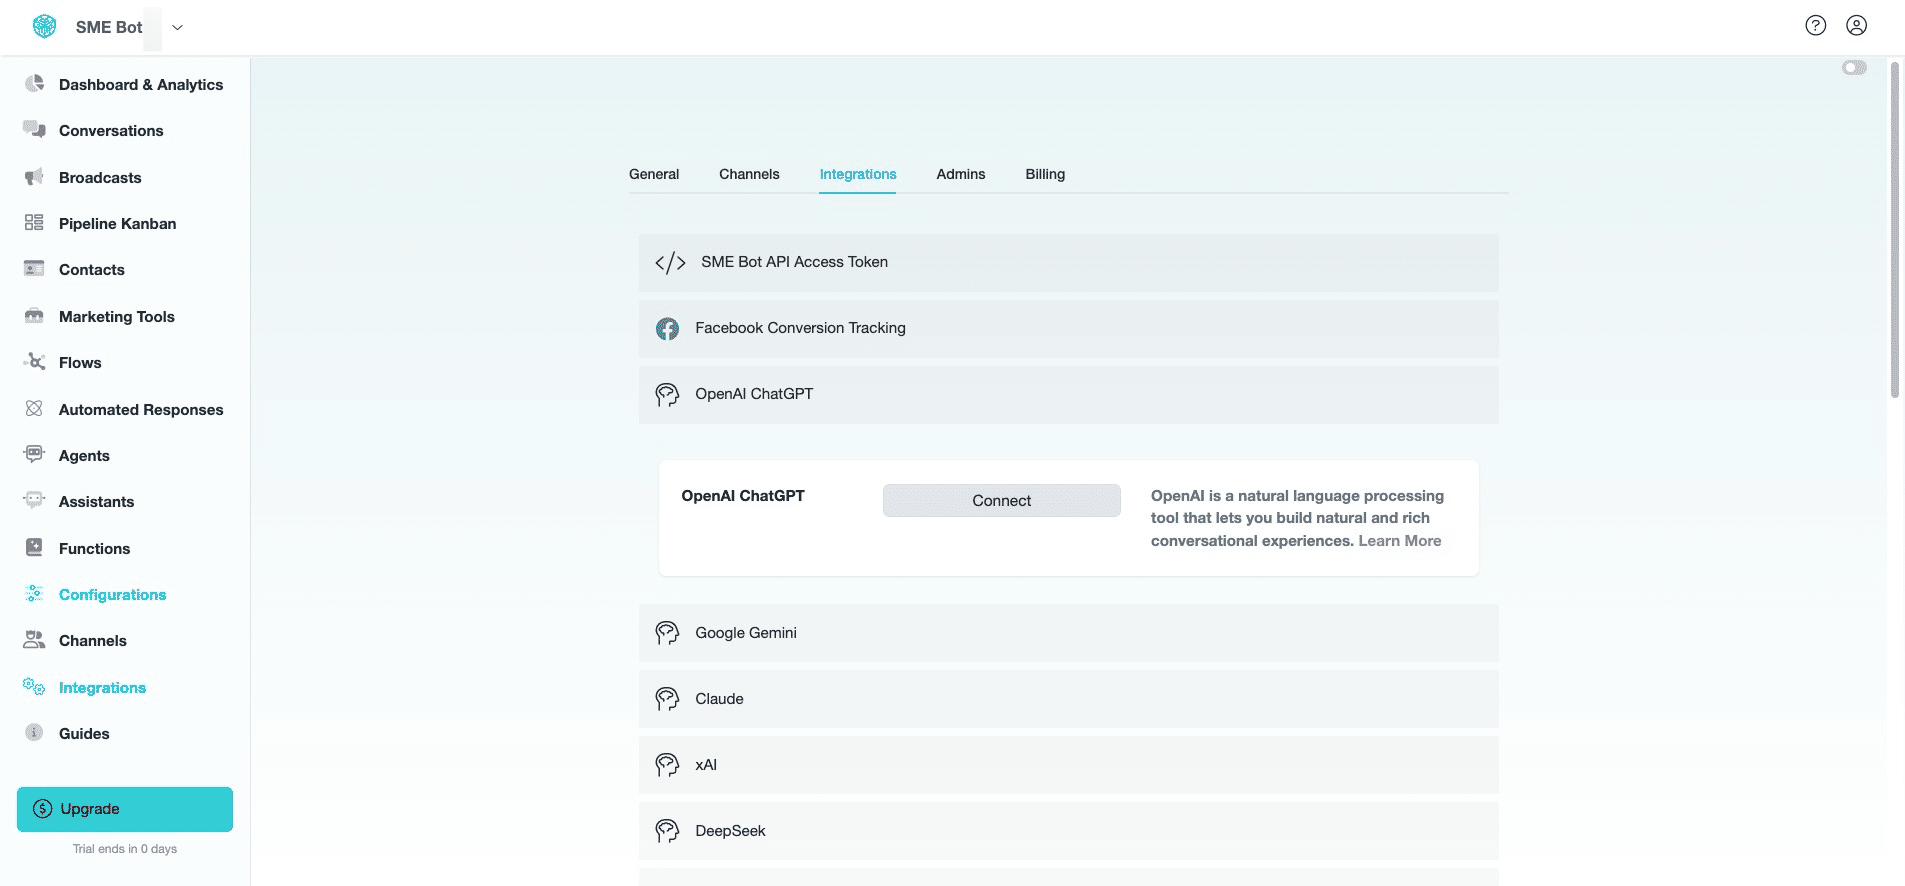Open Marketing Tools from the sidebar
The height and width of the screenshot is (886, 1905).
117,317
